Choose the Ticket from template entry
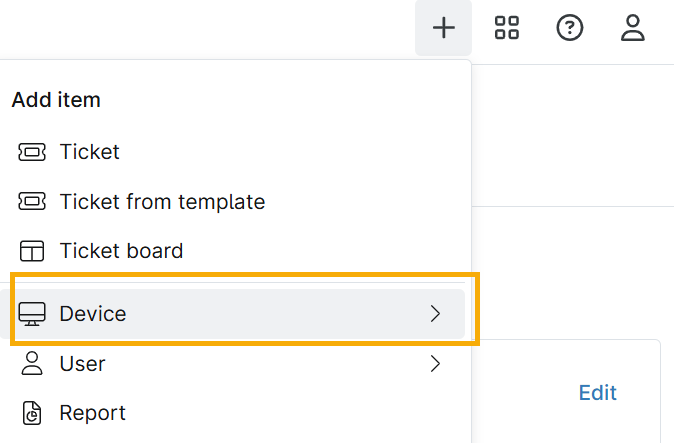 point(162,202)
